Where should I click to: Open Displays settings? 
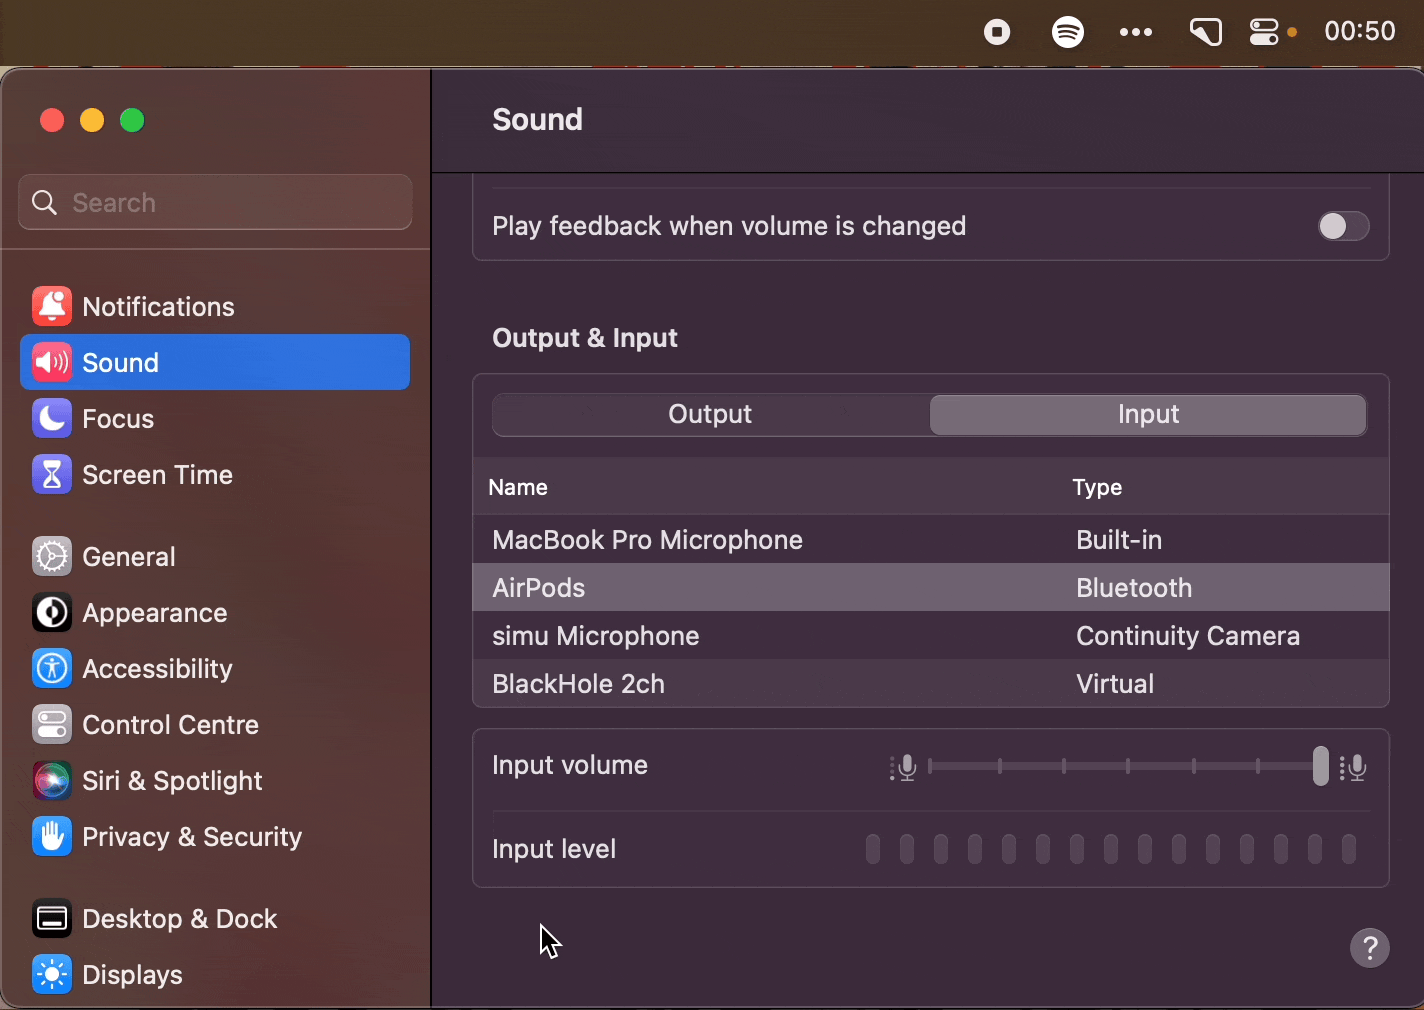click(51, 974)
